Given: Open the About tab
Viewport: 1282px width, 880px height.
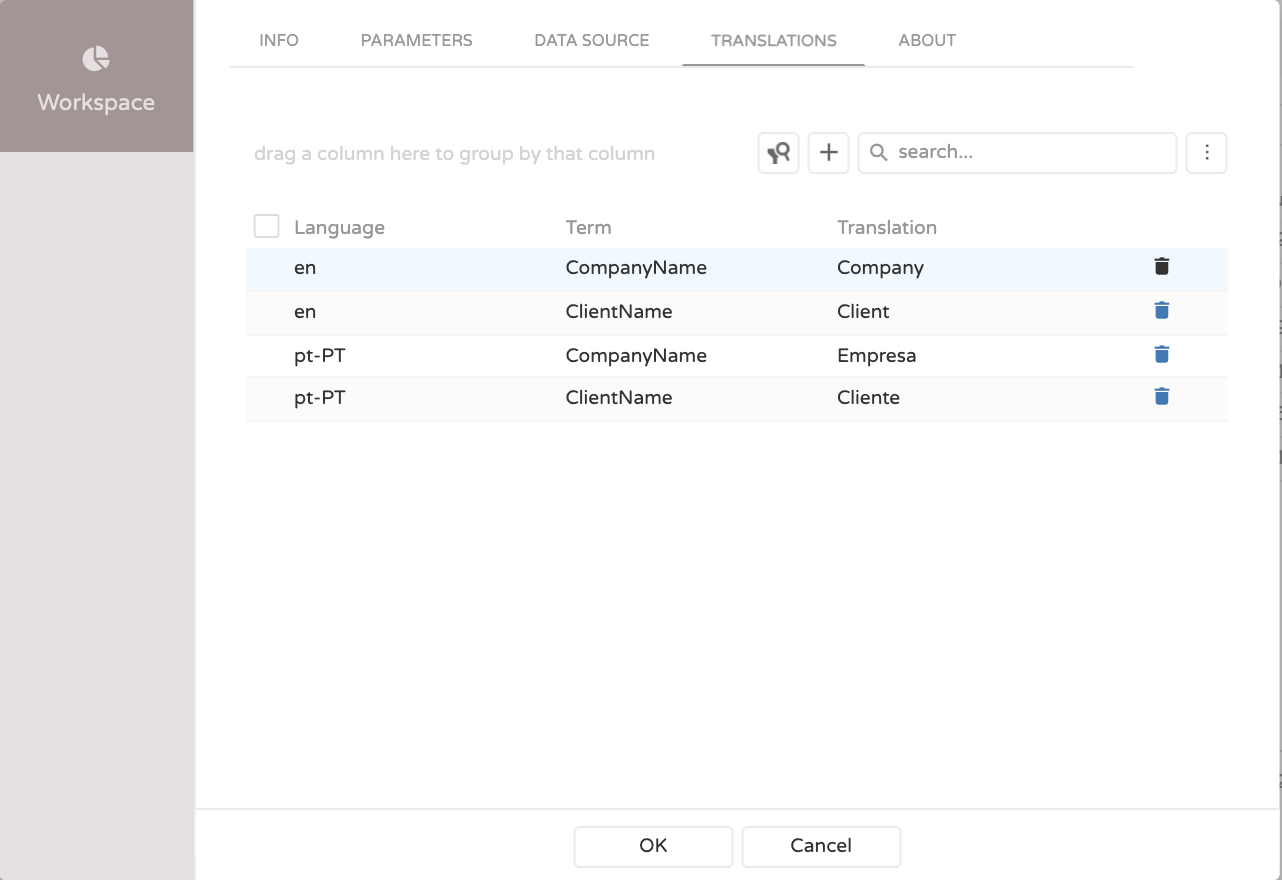Looking at the screenshot, I should coord(927,41).
